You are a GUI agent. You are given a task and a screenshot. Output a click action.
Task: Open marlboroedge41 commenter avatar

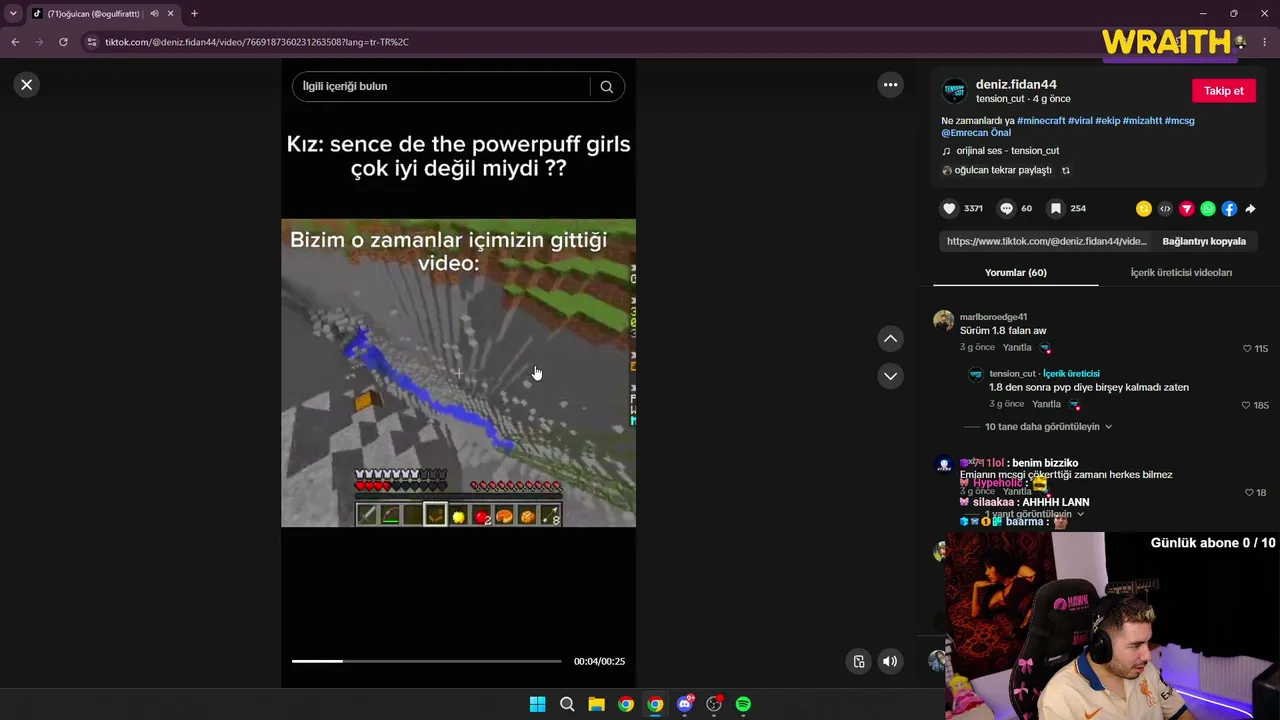(x=943, y=320)
